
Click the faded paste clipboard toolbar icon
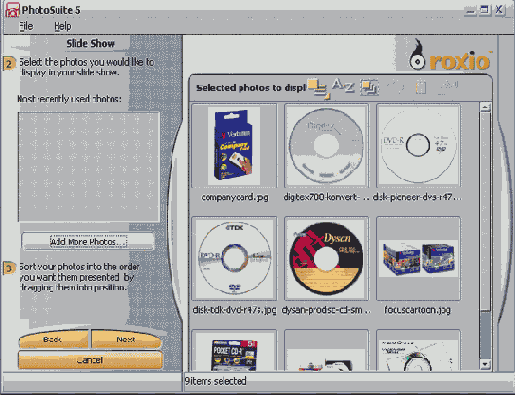[421, 87]
